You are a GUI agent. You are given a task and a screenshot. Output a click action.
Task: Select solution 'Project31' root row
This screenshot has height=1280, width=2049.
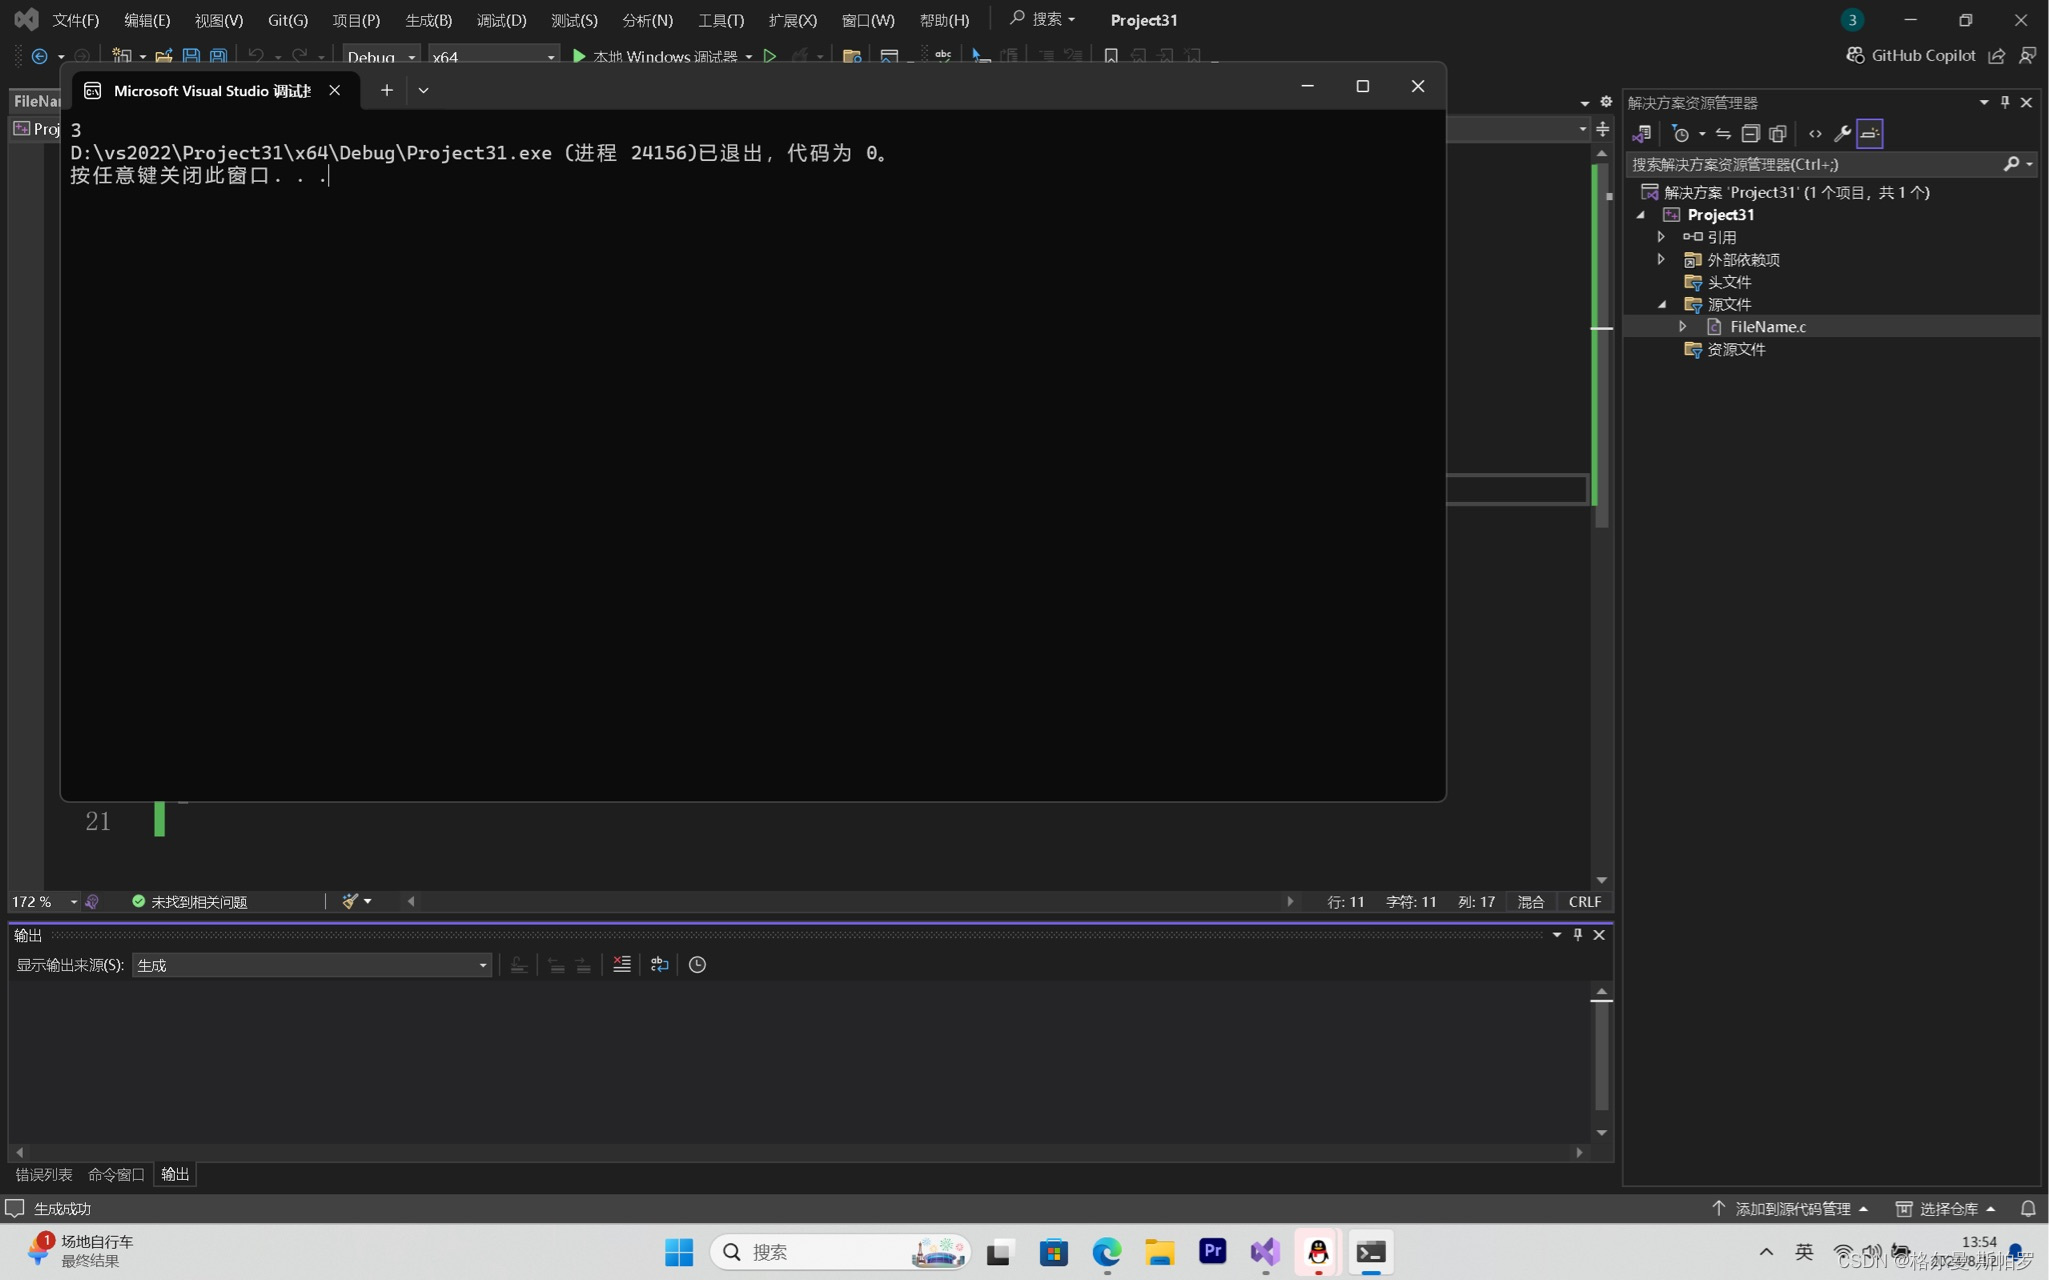[1796, 192]
